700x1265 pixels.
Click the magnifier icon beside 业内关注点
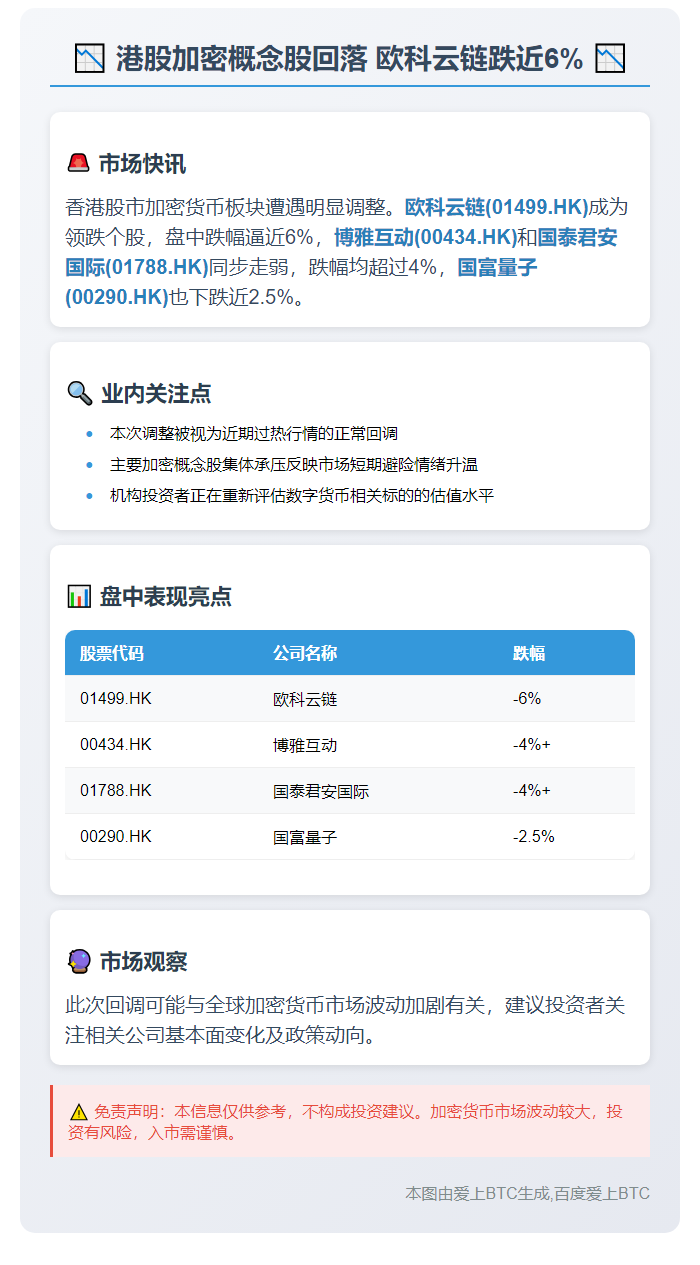[79, 393]
